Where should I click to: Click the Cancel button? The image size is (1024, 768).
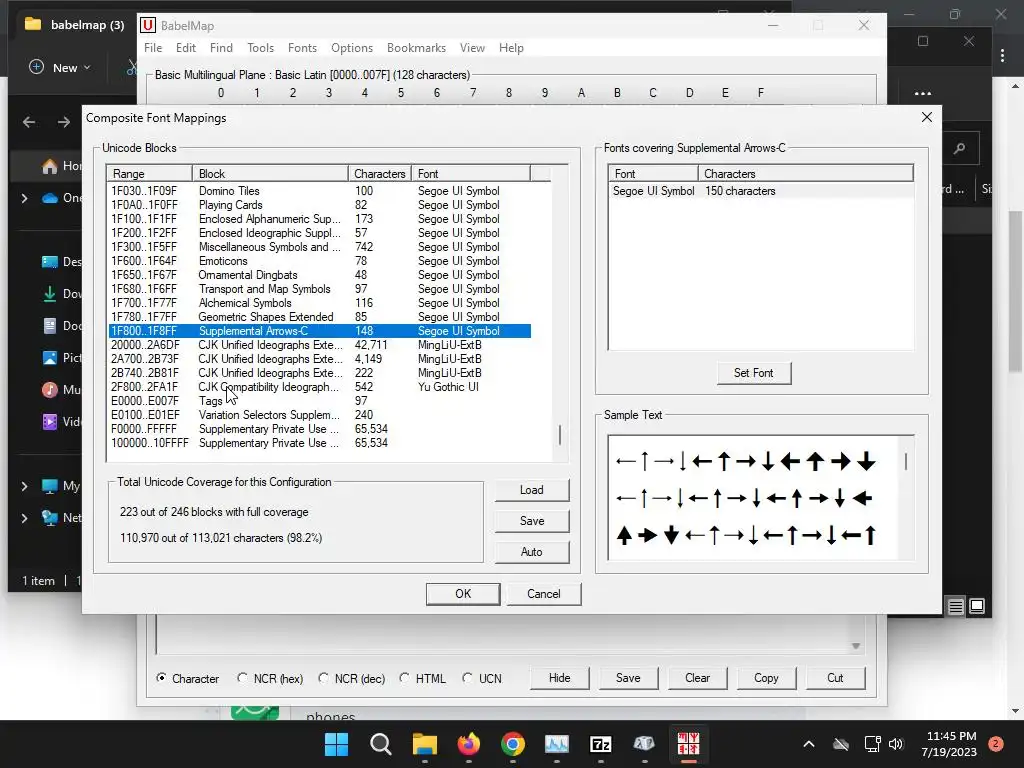[543, 594]
